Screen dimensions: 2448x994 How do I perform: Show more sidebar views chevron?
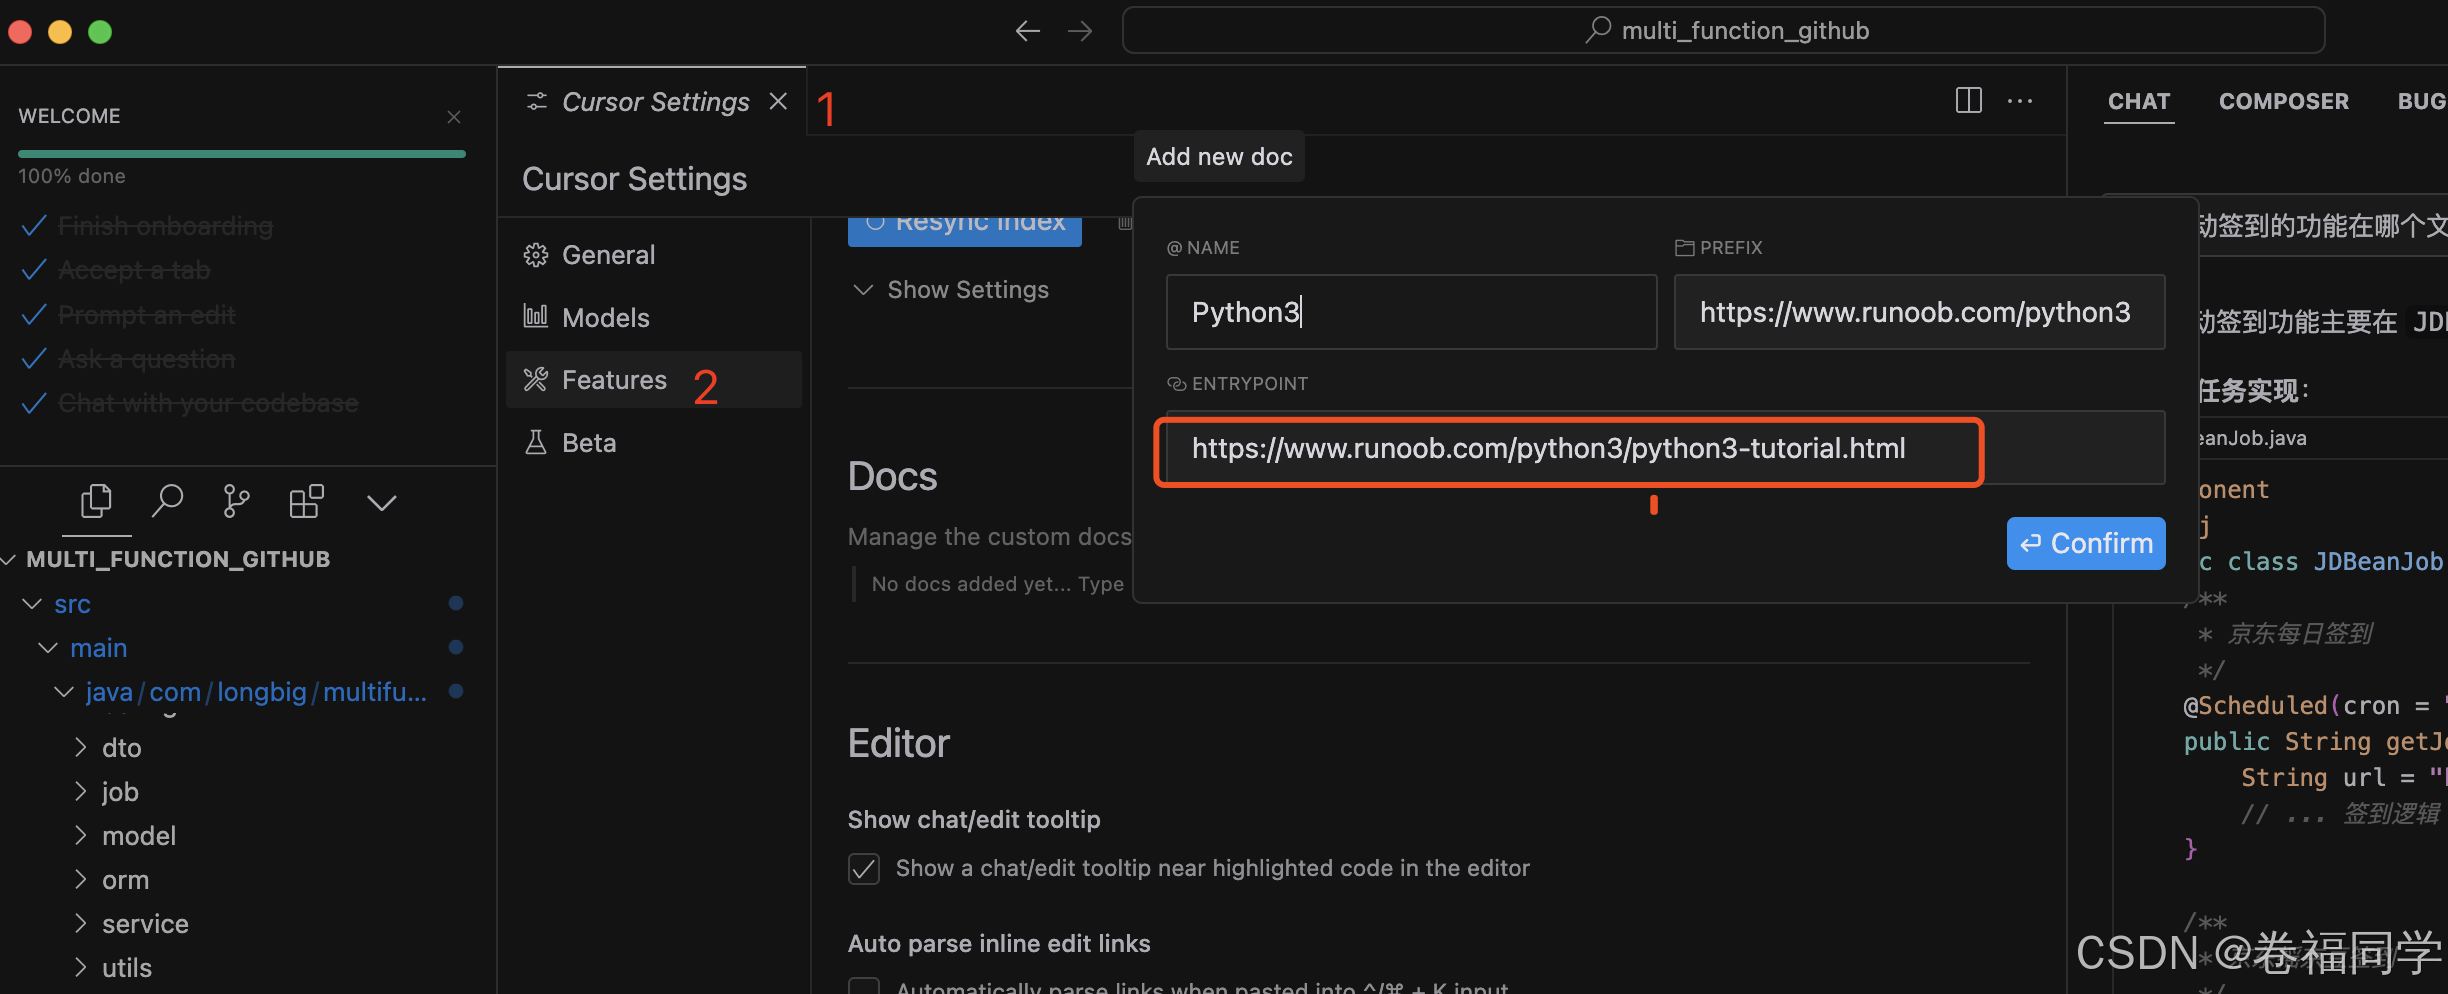point(381,502)
